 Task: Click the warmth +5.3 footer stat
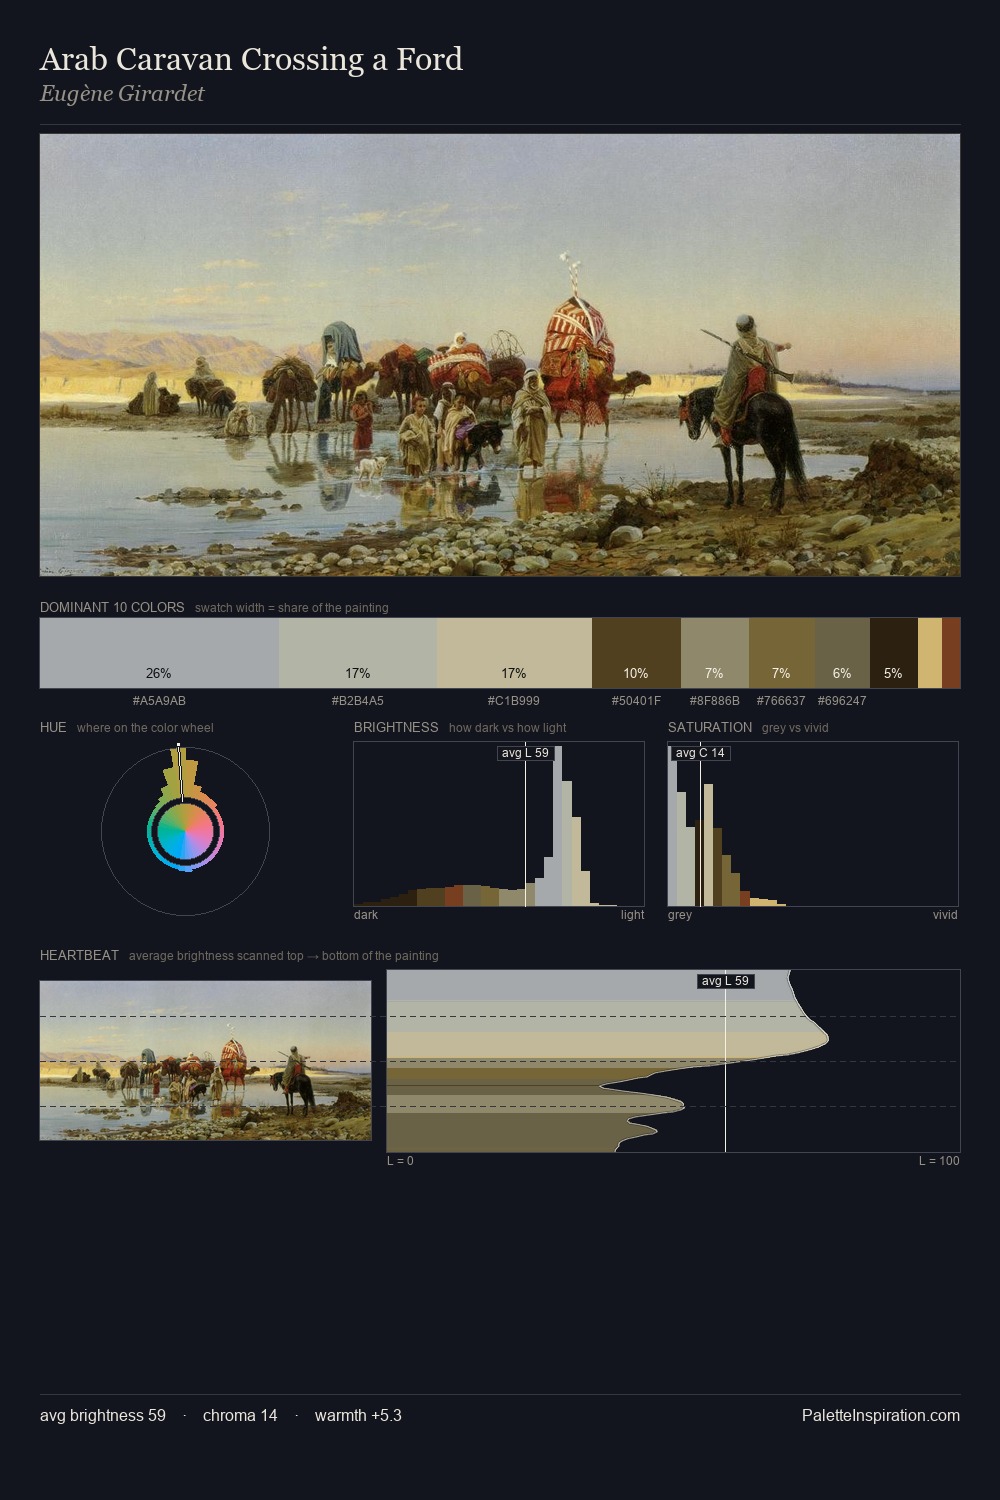click(x=358, y=1415)
